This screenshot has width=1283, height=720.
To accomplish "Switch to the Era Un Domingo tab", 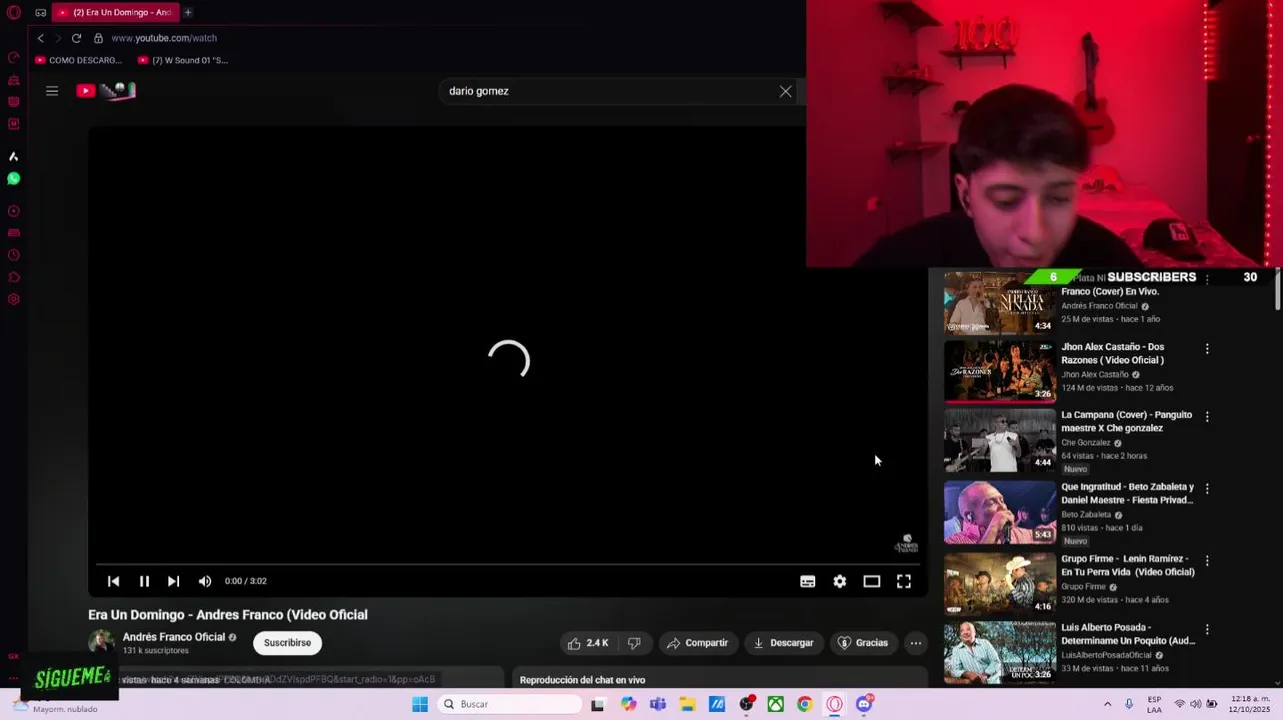I will click(115, 12).
